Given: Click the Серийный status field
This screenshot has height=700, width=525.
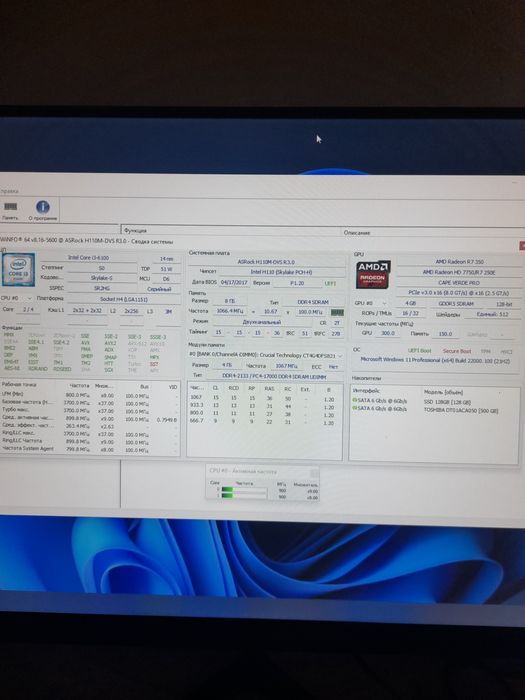Looking at the screenshot, I should tap(159, 289).
